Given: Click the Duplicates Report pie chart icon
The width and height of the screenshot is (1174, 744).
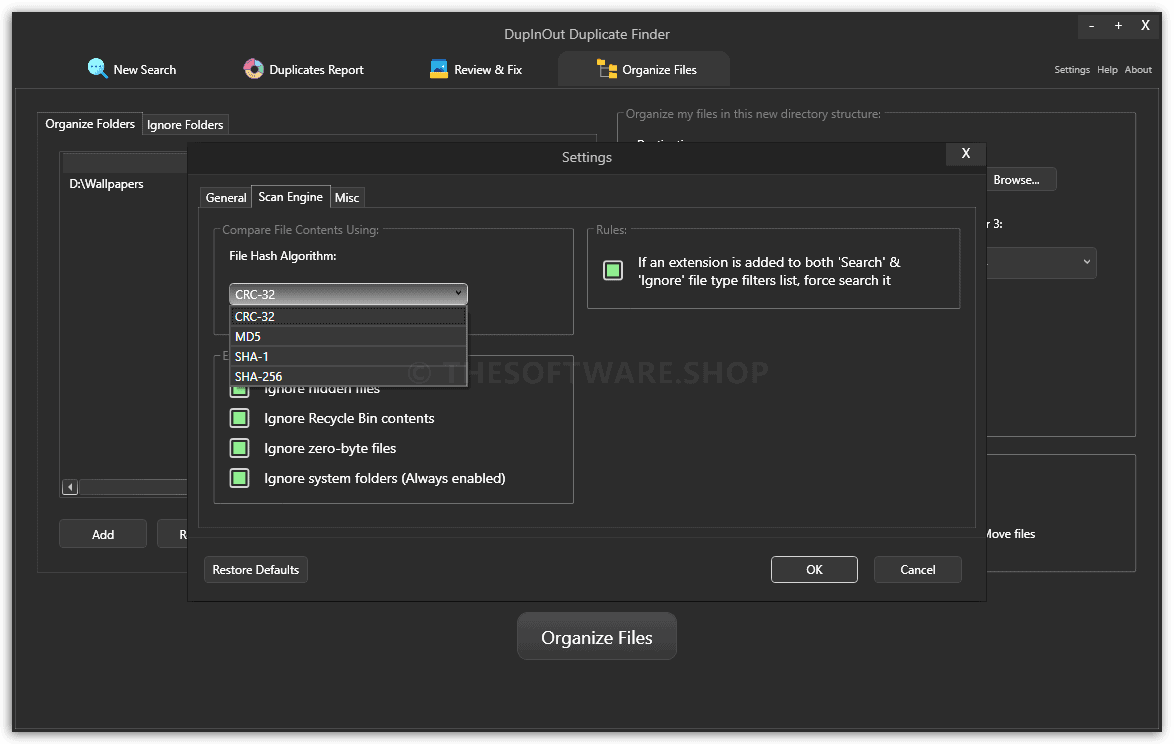Looking at the screenshot, I should [253, 69].
